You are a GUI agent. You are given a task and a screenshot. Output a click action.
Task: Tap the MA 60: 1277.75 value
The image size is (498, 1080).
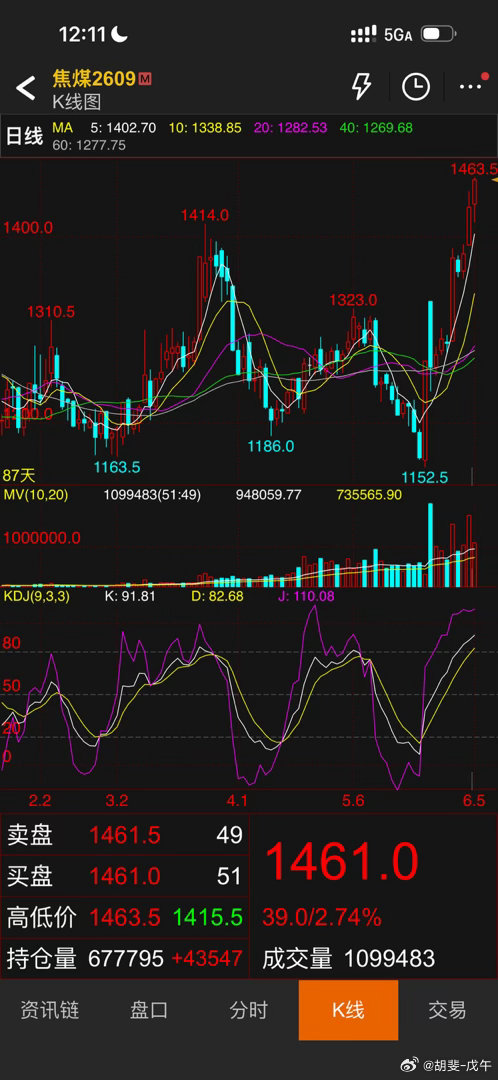[90, 145]
